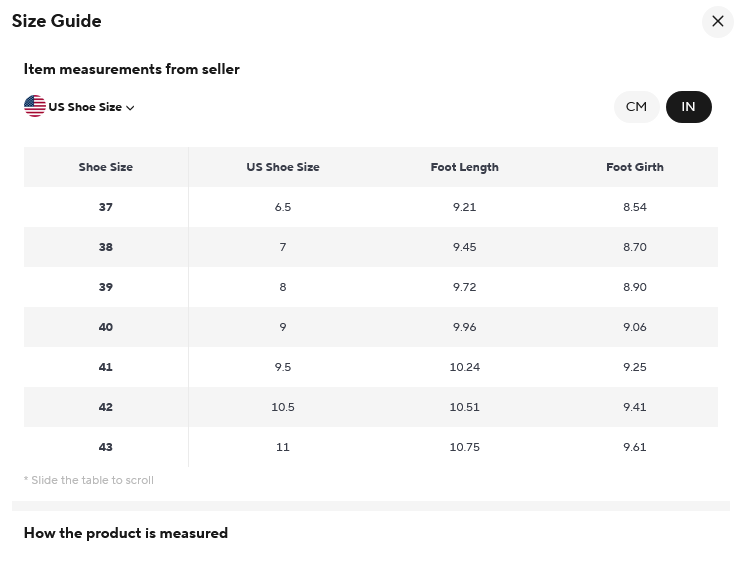
Task: Select the size 39 row
Action: [106, 287]
